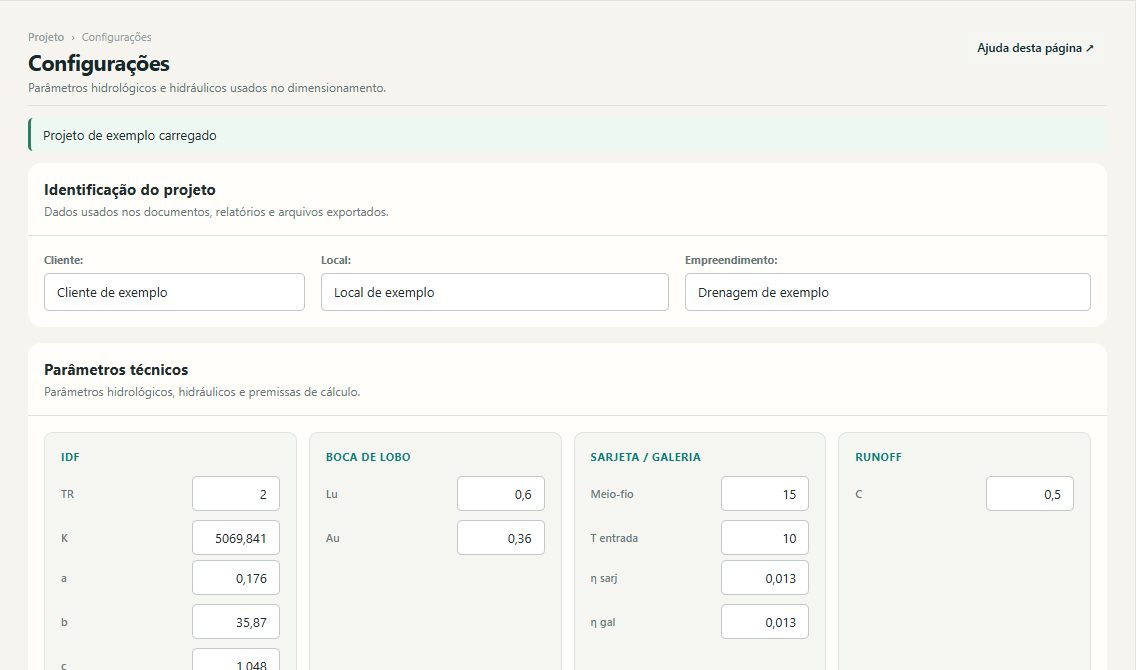
Task: Select the T entrada value field
Action: point(765,538)
